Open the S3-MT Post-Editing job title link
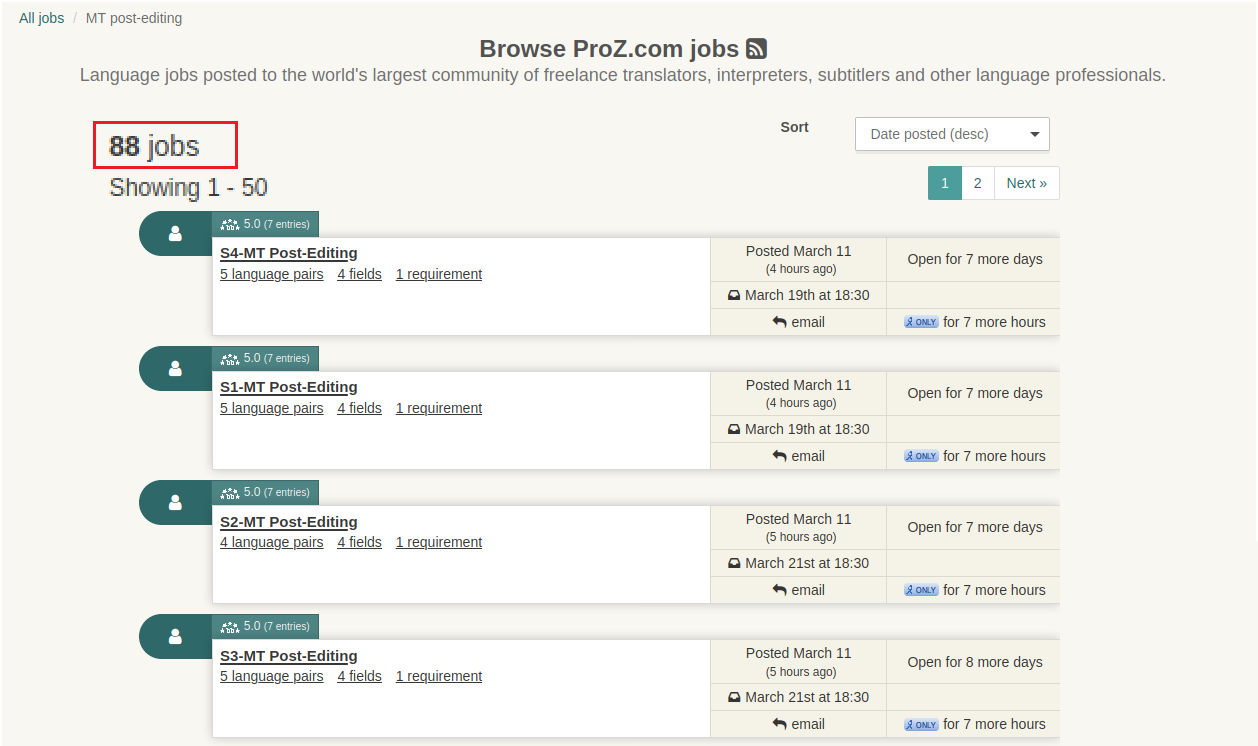 coord(289,656)
